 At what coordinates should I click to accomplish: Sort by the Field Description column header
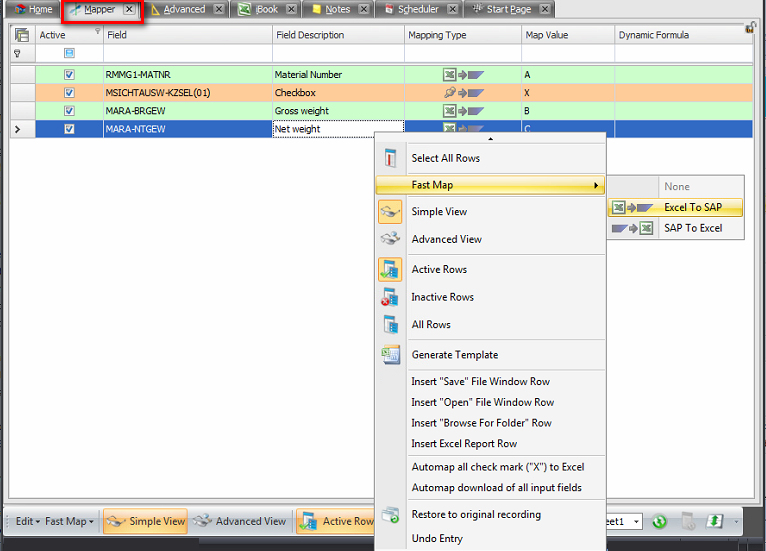tap(338, 35)
